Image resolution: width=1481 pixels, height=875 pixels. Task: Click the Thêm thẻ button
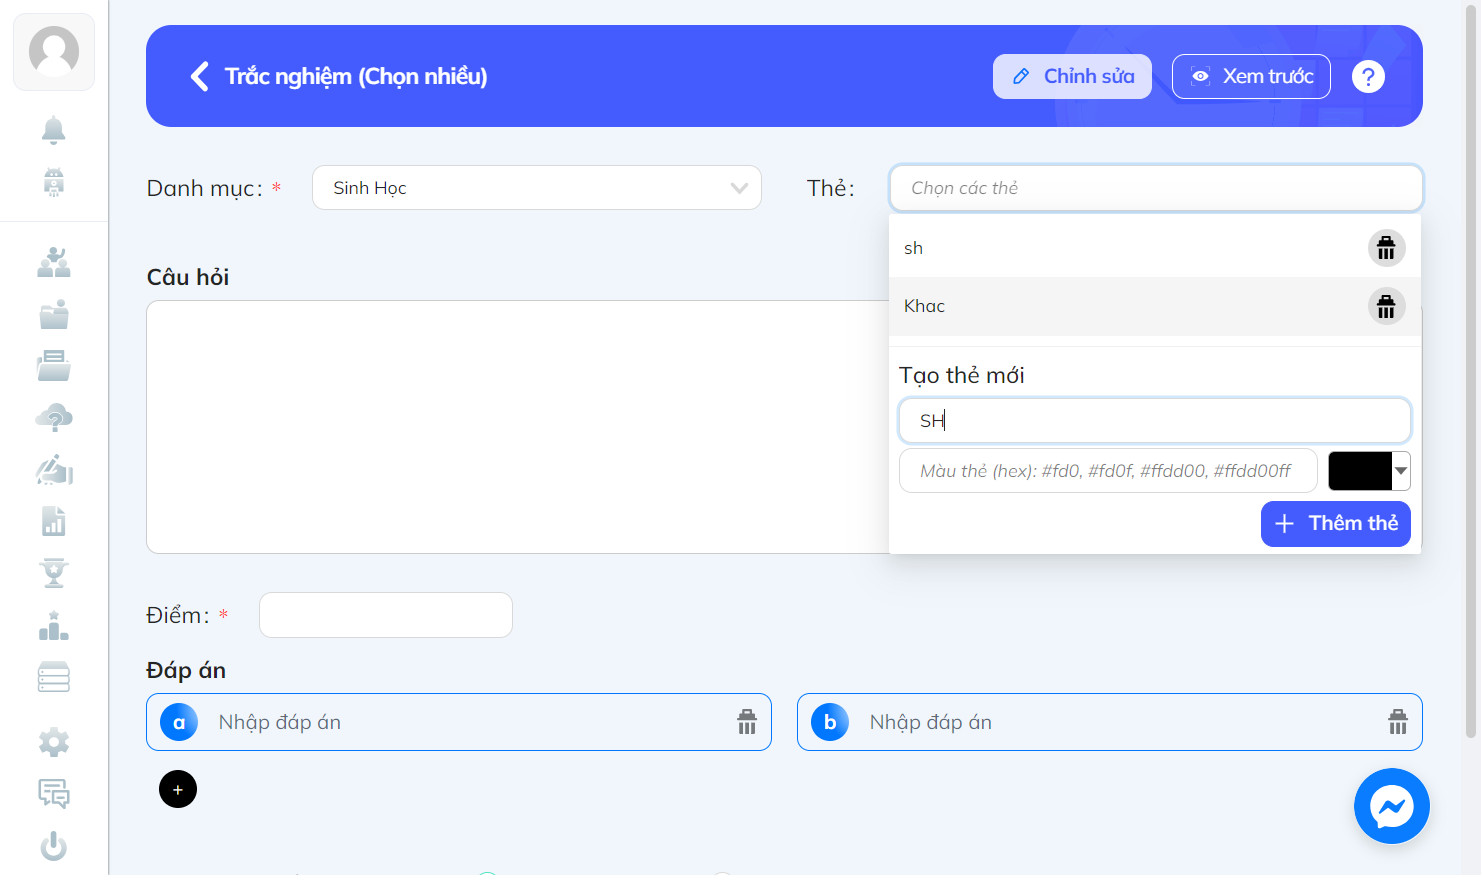coord(1336,523)
